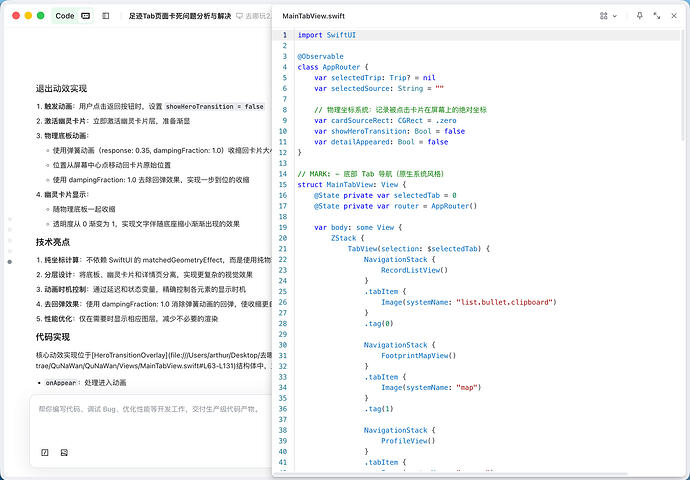Click the comment icon next to conversation title
The width and height of the screenshot is (690, 480).
click(x=251, y=16)
